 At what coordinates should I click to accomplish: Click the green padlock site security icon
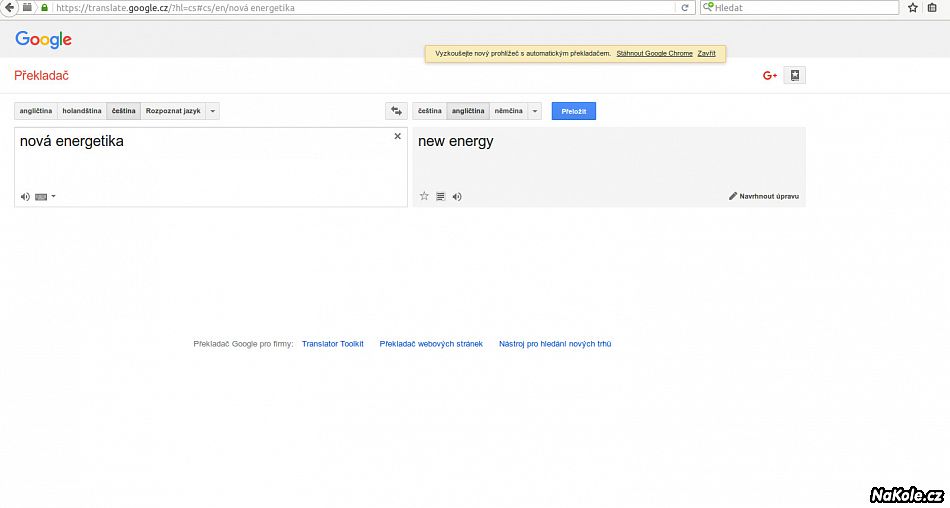pyautogui.click(x=44, y=8)
